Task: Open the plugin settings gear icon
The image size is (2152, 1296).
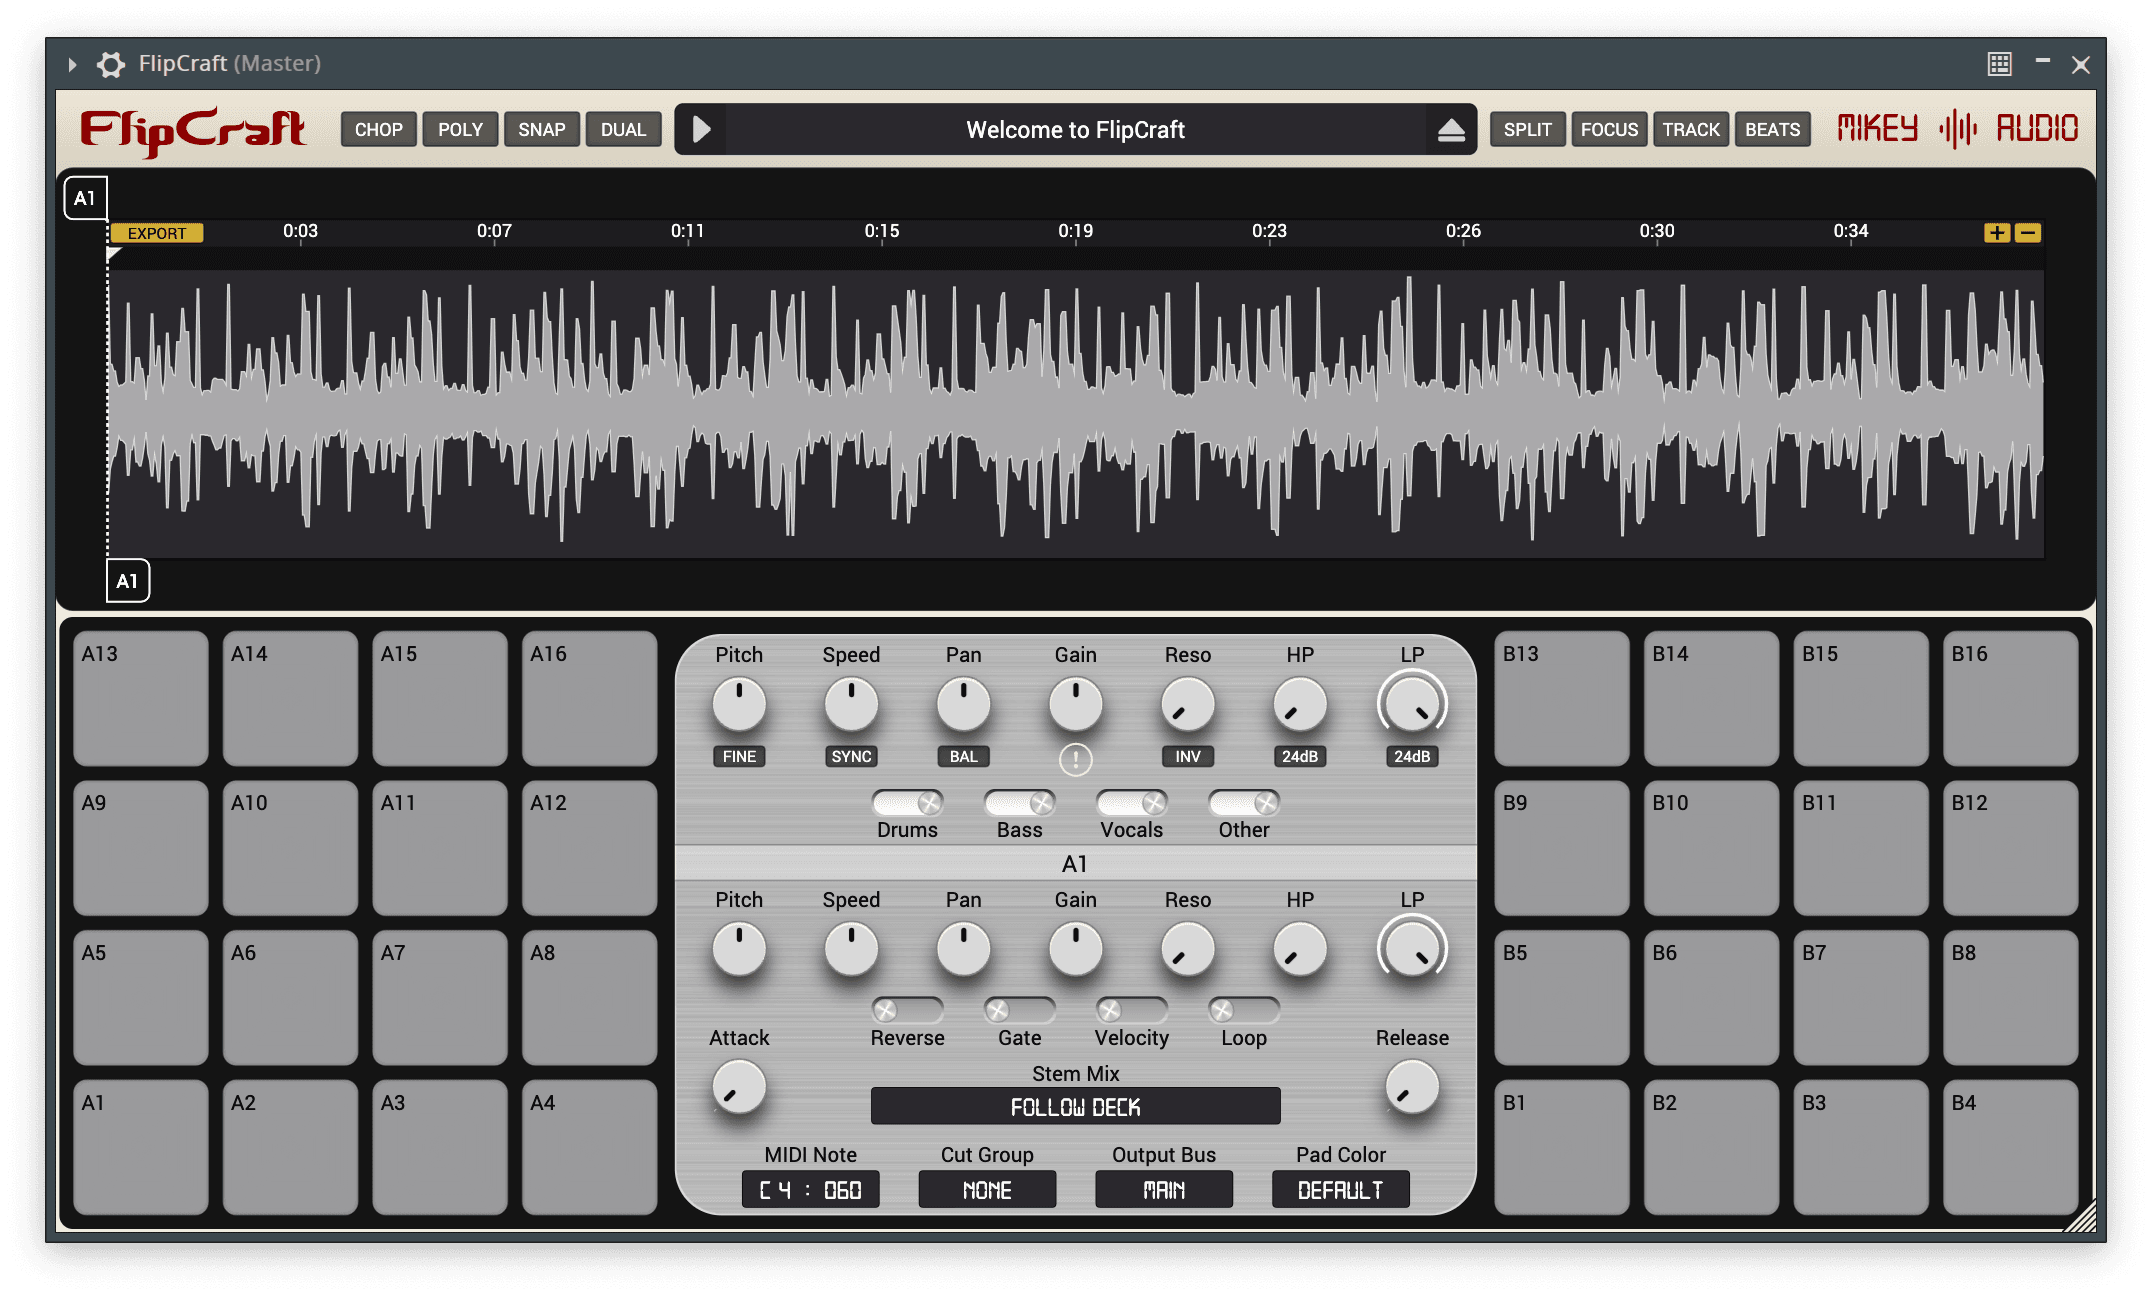Action: (x=110, y=64)
